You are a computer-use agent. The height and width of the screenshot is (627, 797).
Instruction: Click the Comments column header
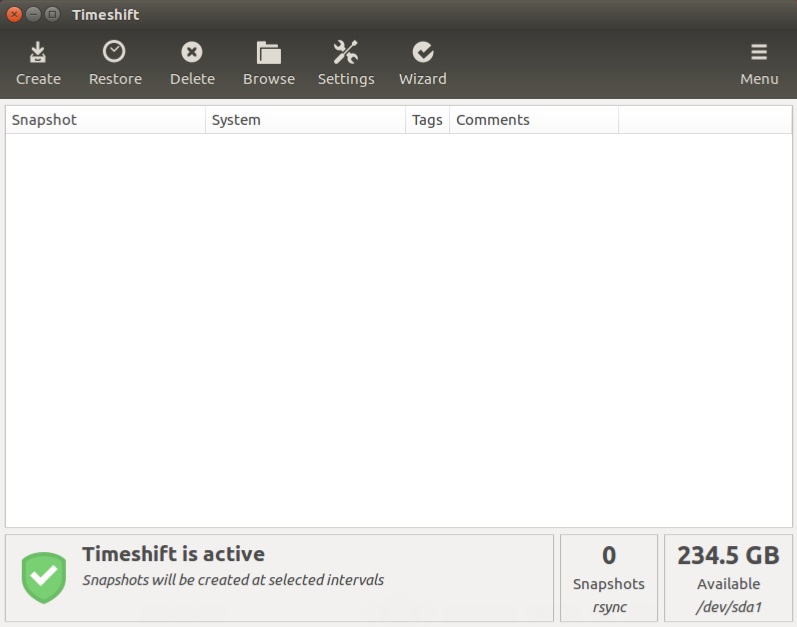click(534, 120)
